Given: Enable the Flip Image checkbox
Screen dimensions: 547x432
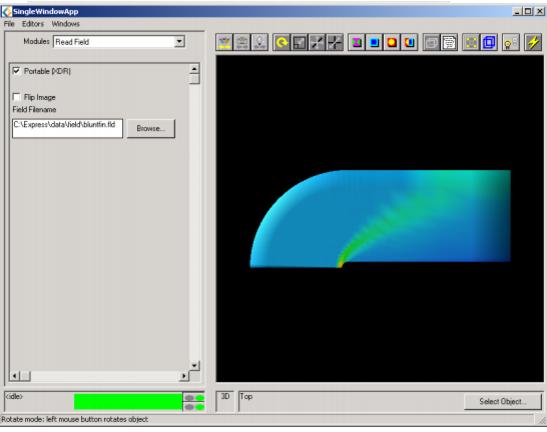Looking at the screenshot, I should point(16,97).
